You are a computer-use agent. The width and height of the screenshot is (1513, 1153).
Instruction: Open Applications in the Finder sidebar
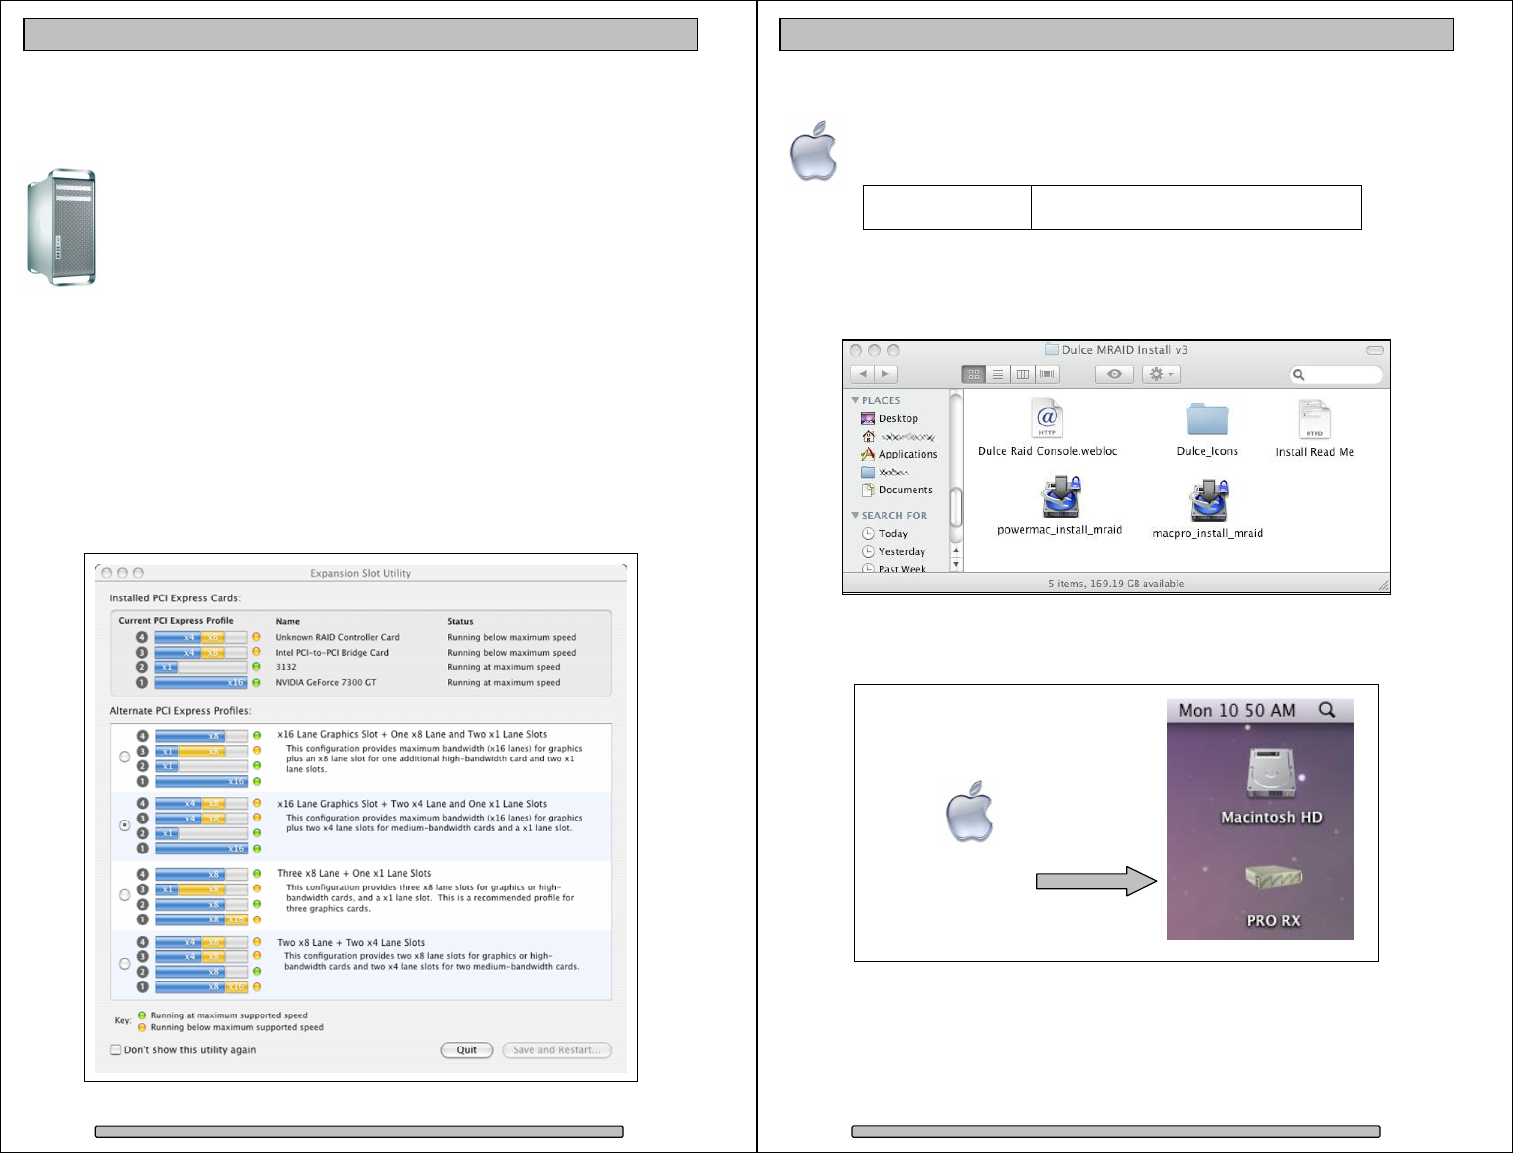click(899, 454)
